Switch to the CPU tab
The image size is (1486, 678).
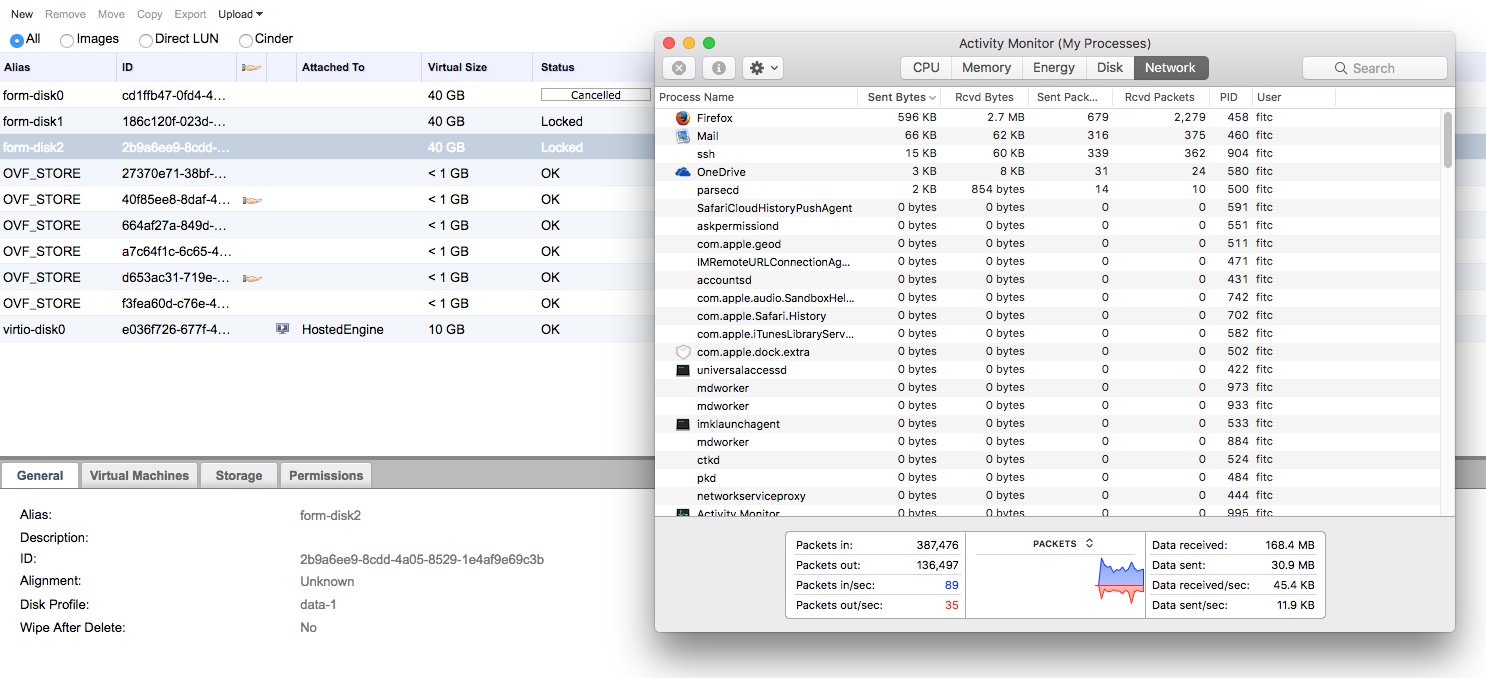point(926,68)
